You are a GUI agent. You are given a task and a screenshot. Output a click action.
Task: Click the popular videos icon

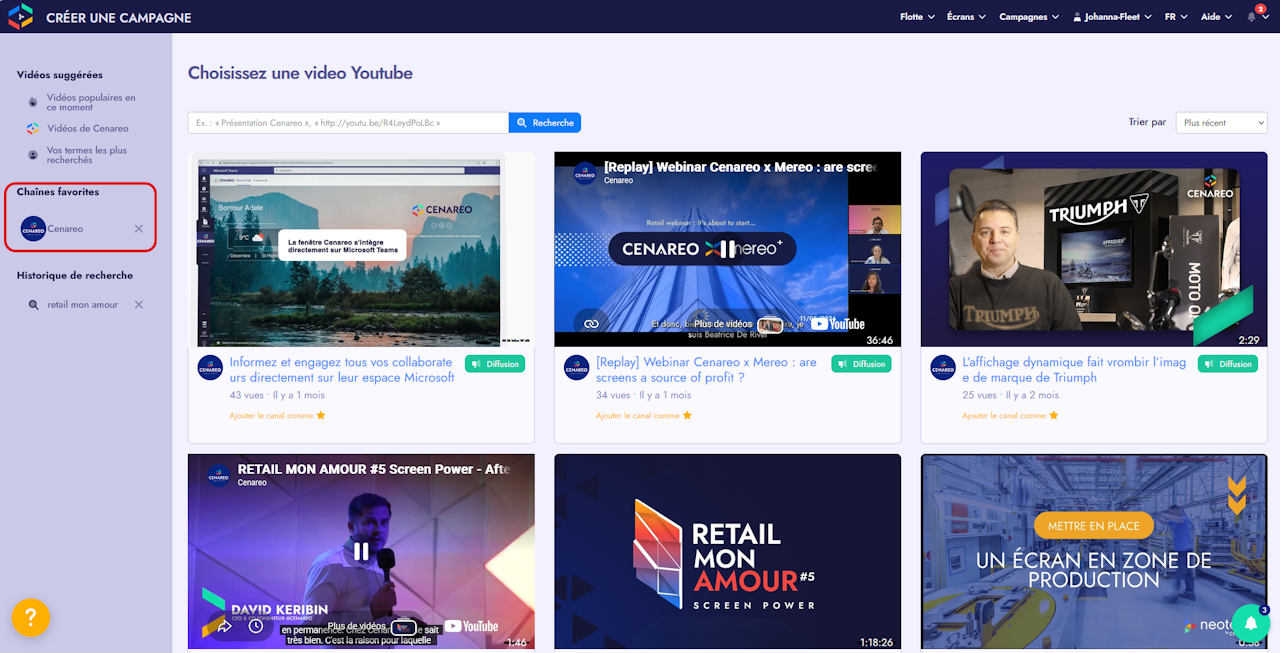pos(33,102)
